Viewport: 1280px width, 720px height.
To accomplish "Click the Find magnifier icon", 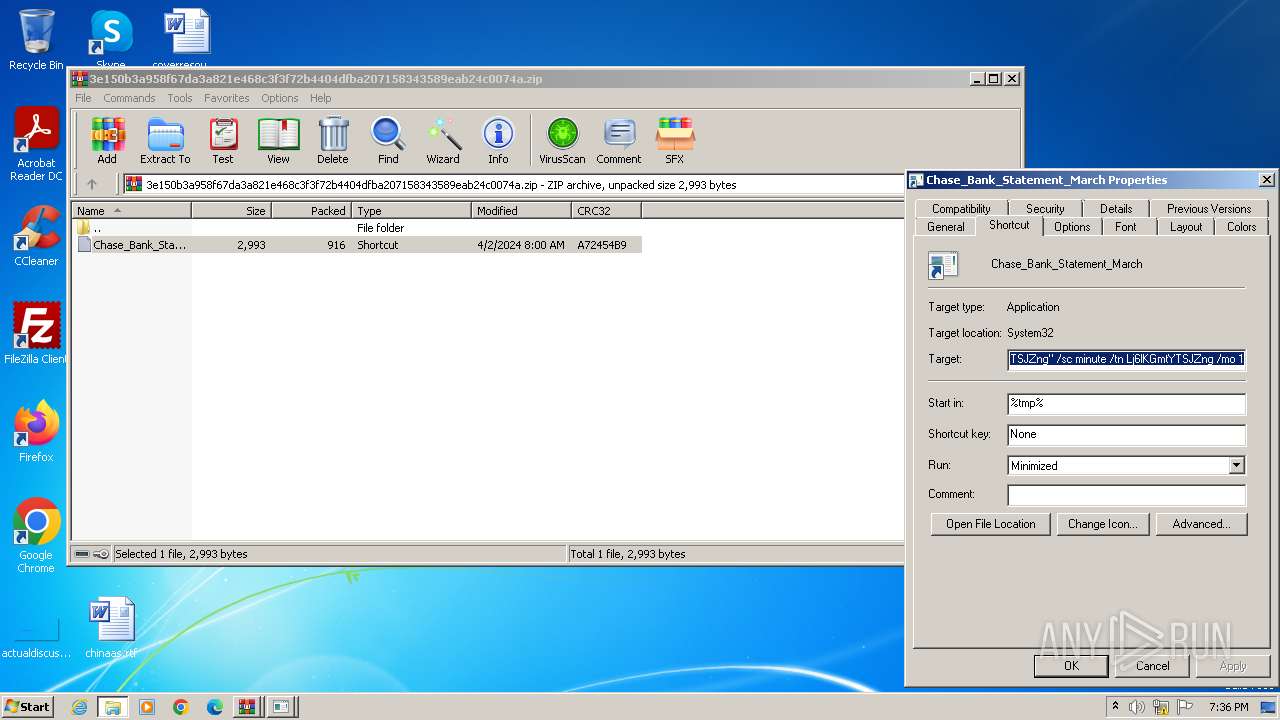I will [388, 141].
